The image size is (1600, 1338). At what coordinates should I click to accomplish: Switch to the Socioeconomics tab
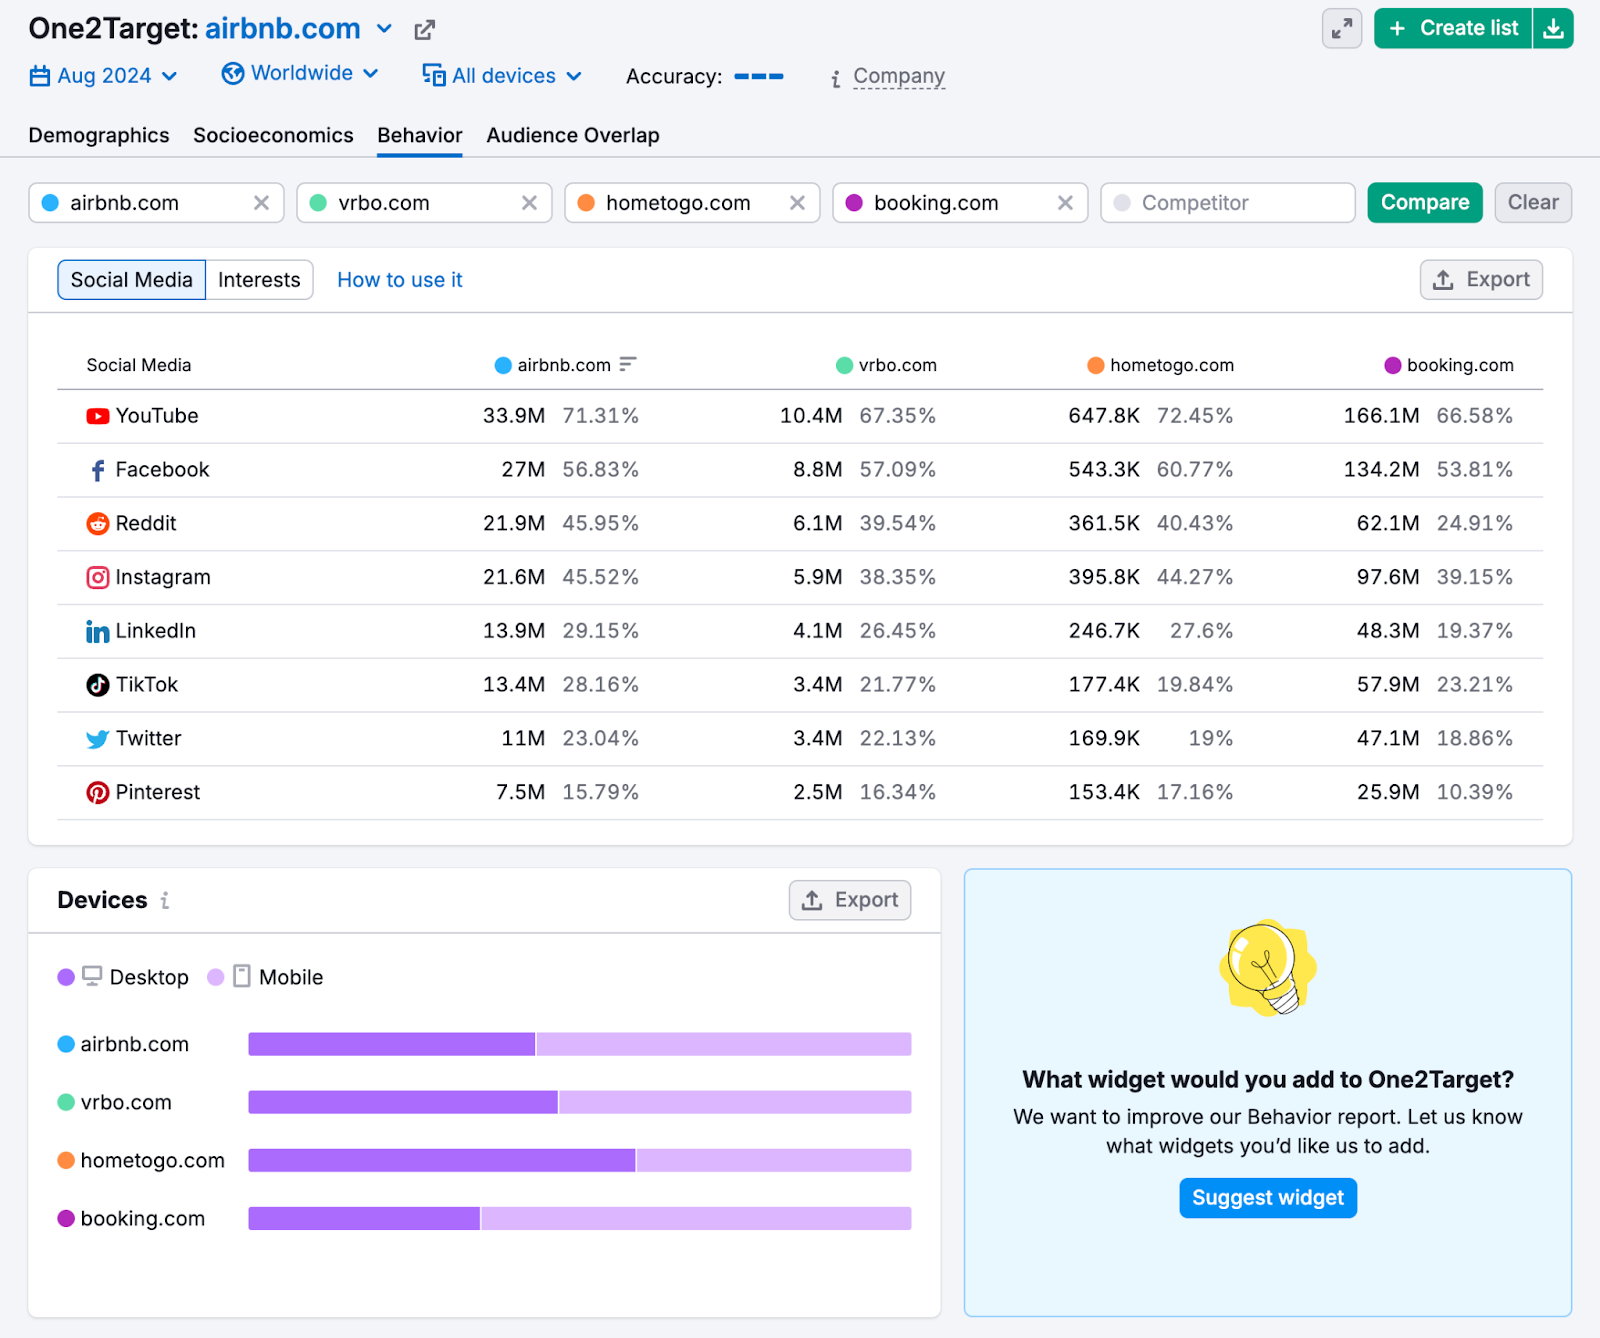[x=273, y=135]
